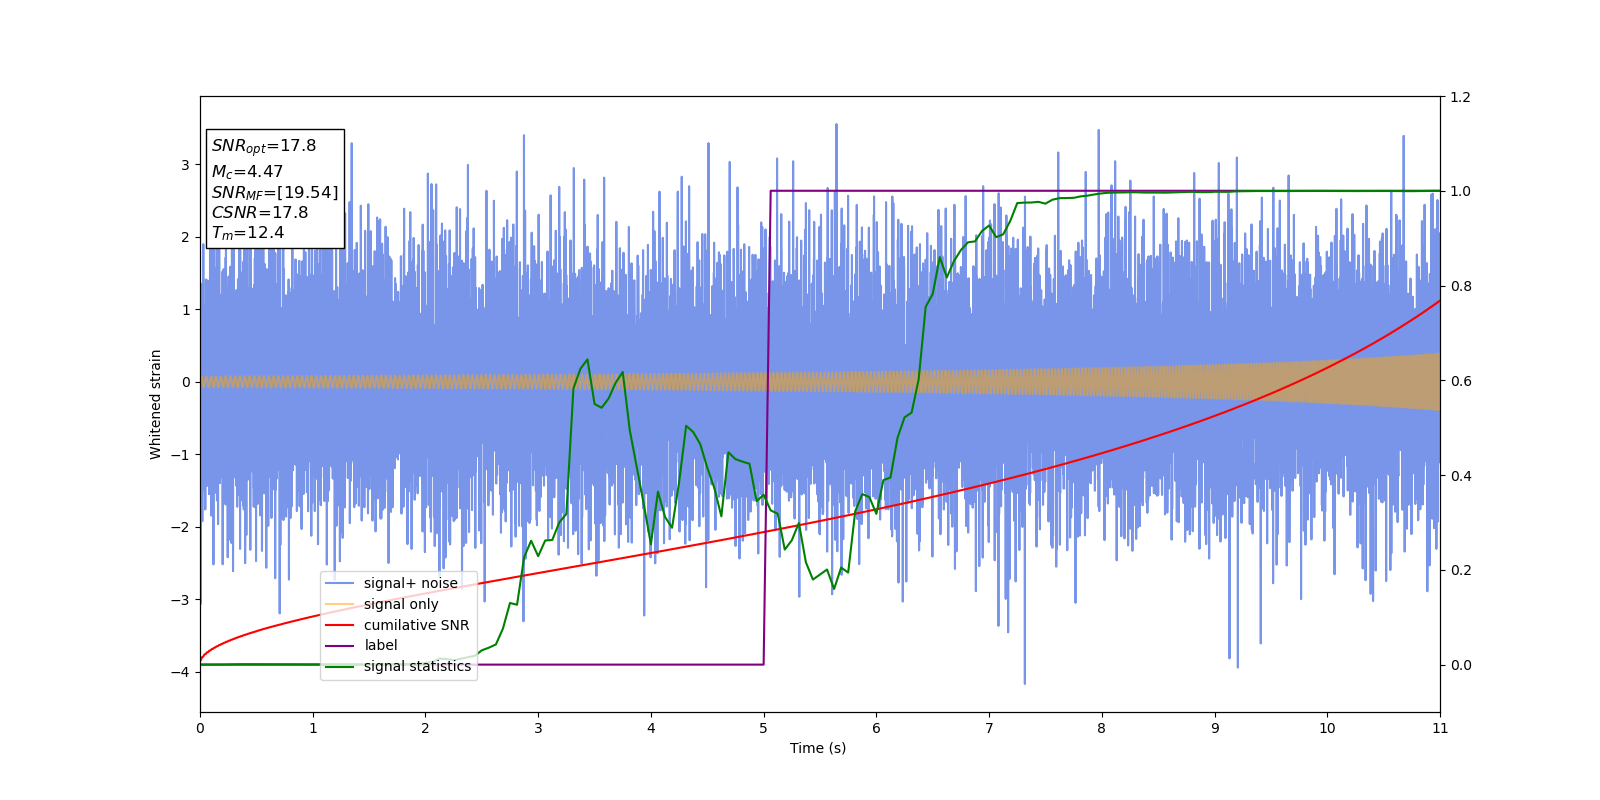This screenshot has width=1600, height=800.
Task: Click the purple label legend line
Action: click(x=340, y=646)
